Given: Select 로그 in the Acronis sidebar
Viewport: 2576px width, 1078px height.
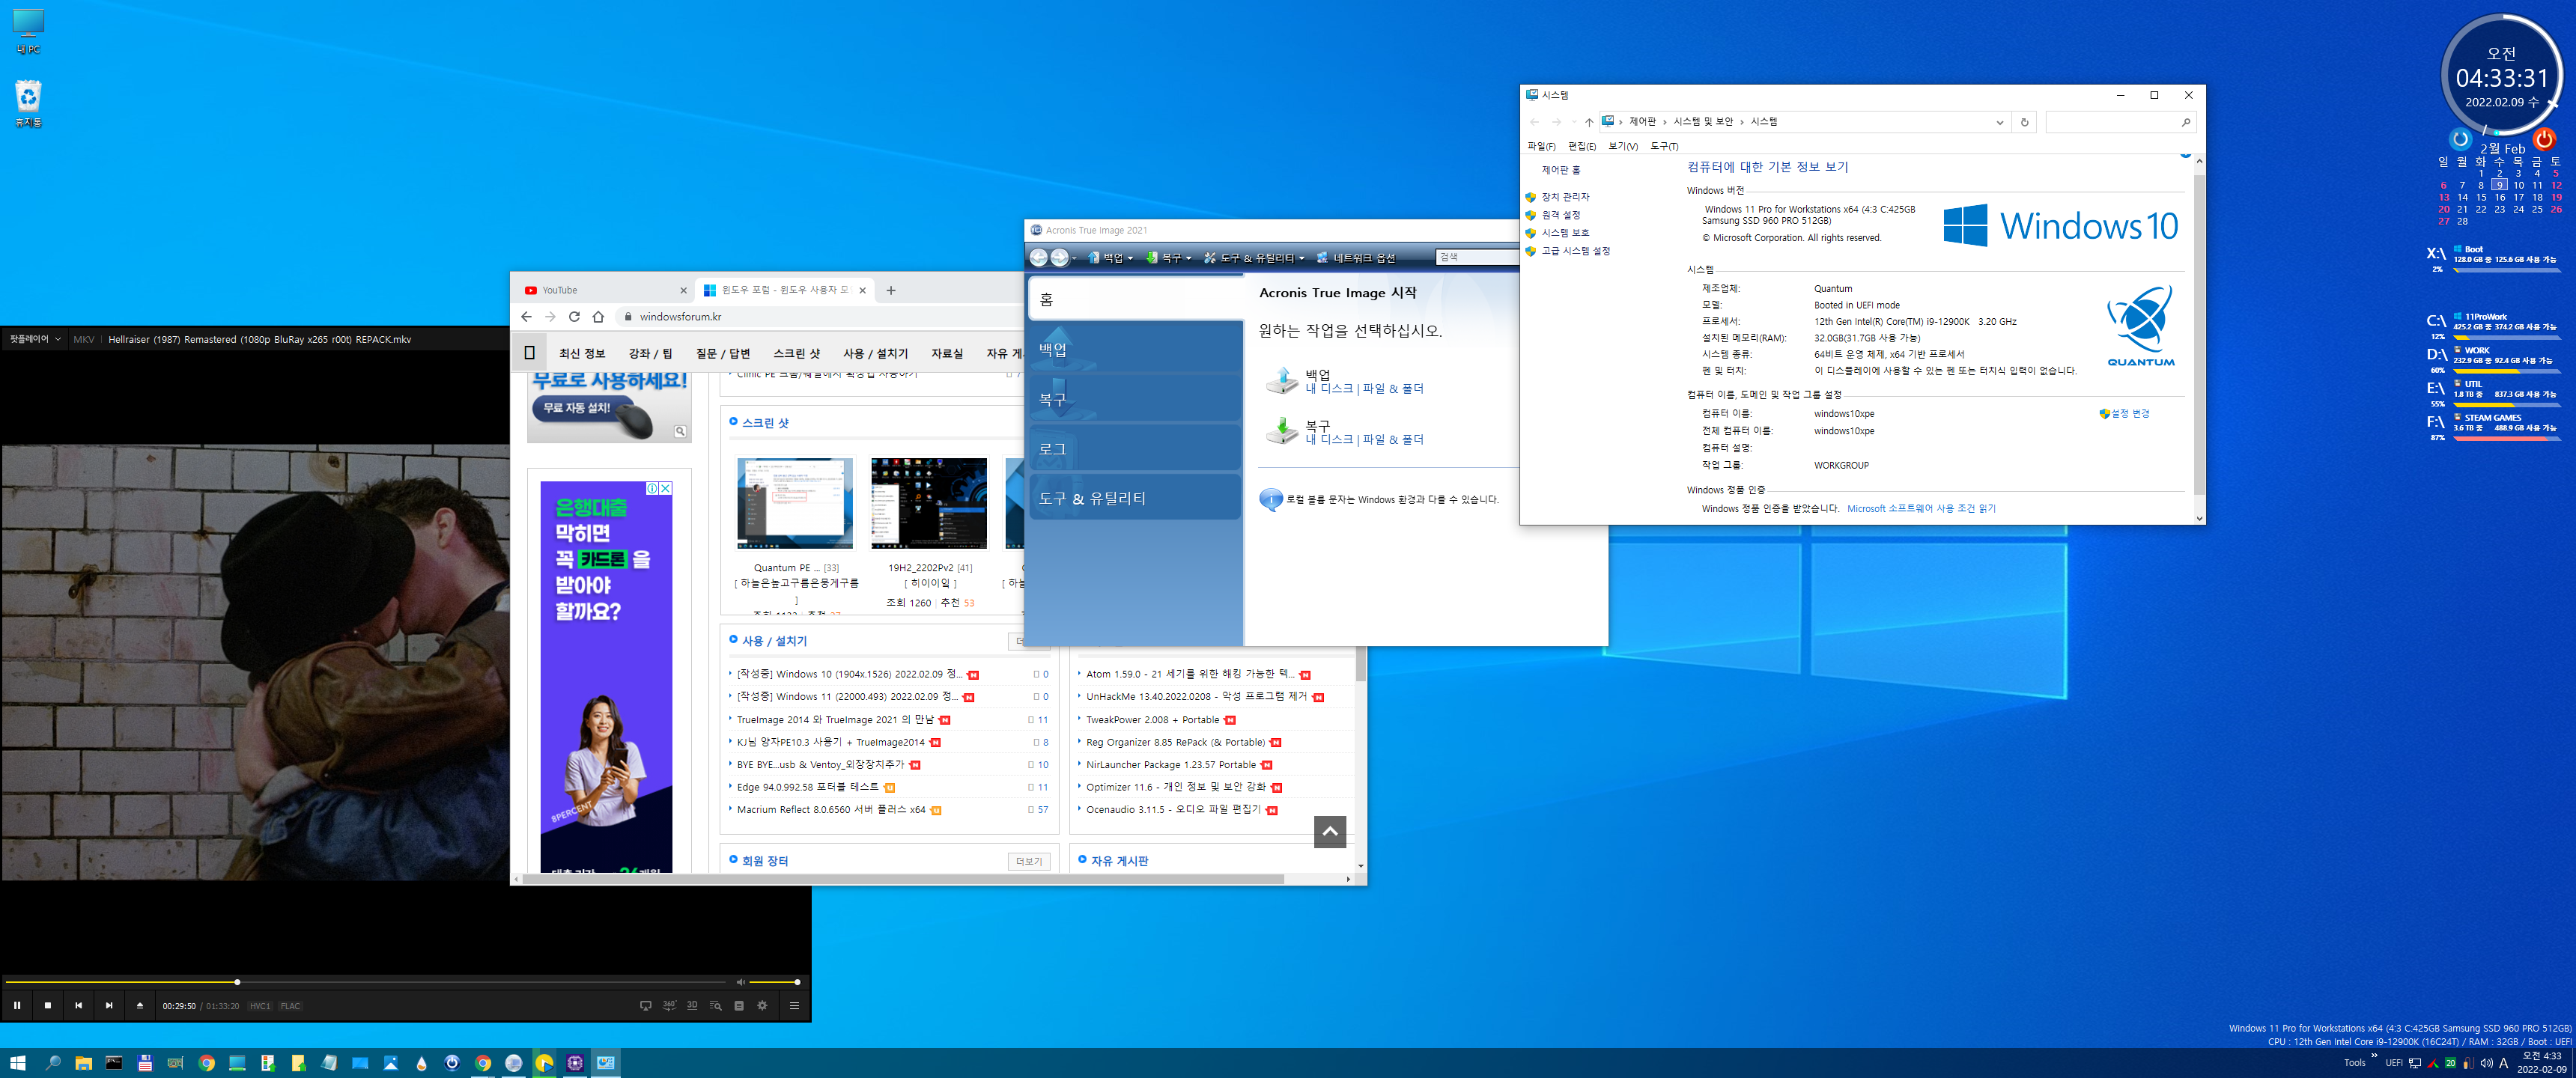Looking at the screenshot, I should (x=1135, y=448).
